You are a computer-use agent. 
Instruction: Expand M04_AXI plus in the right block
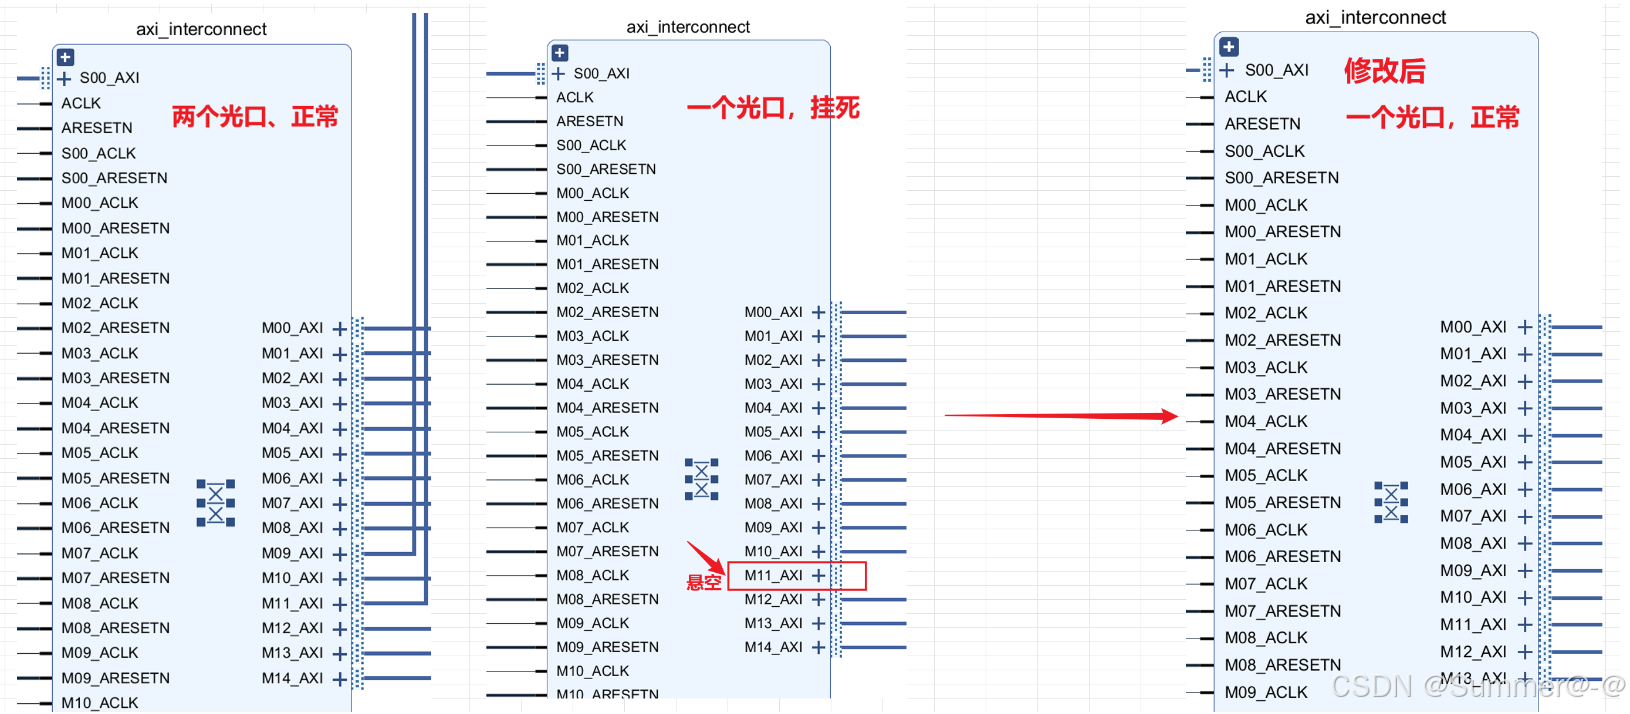point(1525,435)
